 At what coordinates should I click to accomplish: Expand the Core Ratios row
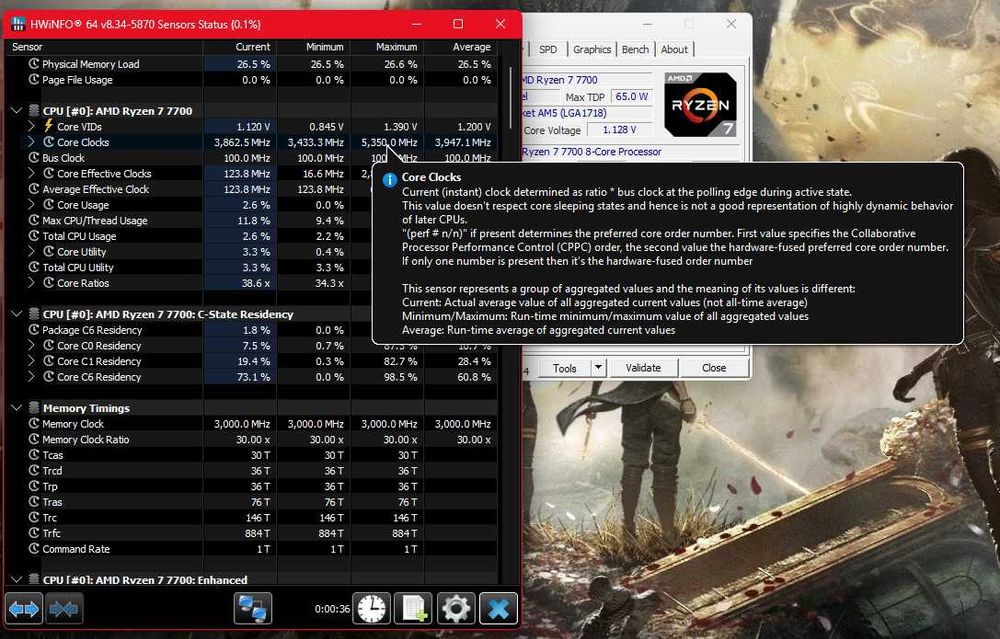tap(31, 283)
